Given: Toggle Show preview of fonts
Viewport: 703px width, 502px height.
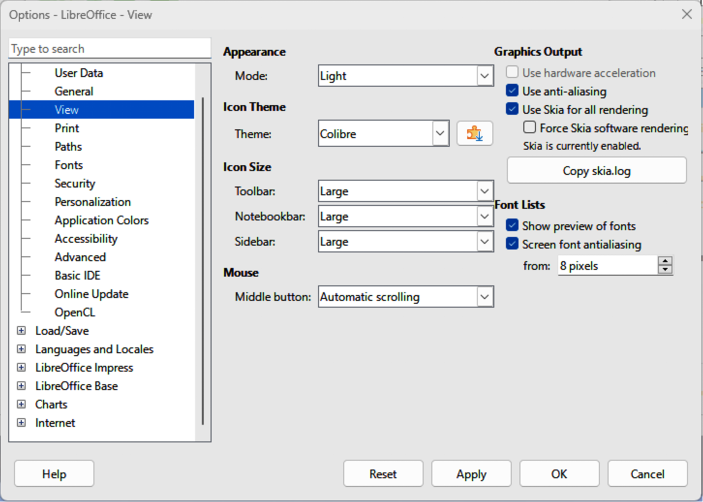Looking at the screenshot, I should click(x=513, y=226).
